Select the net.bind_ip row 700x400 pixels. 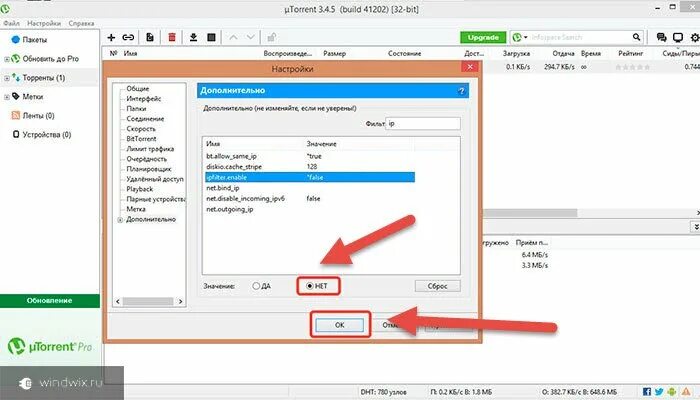(310, 188)
